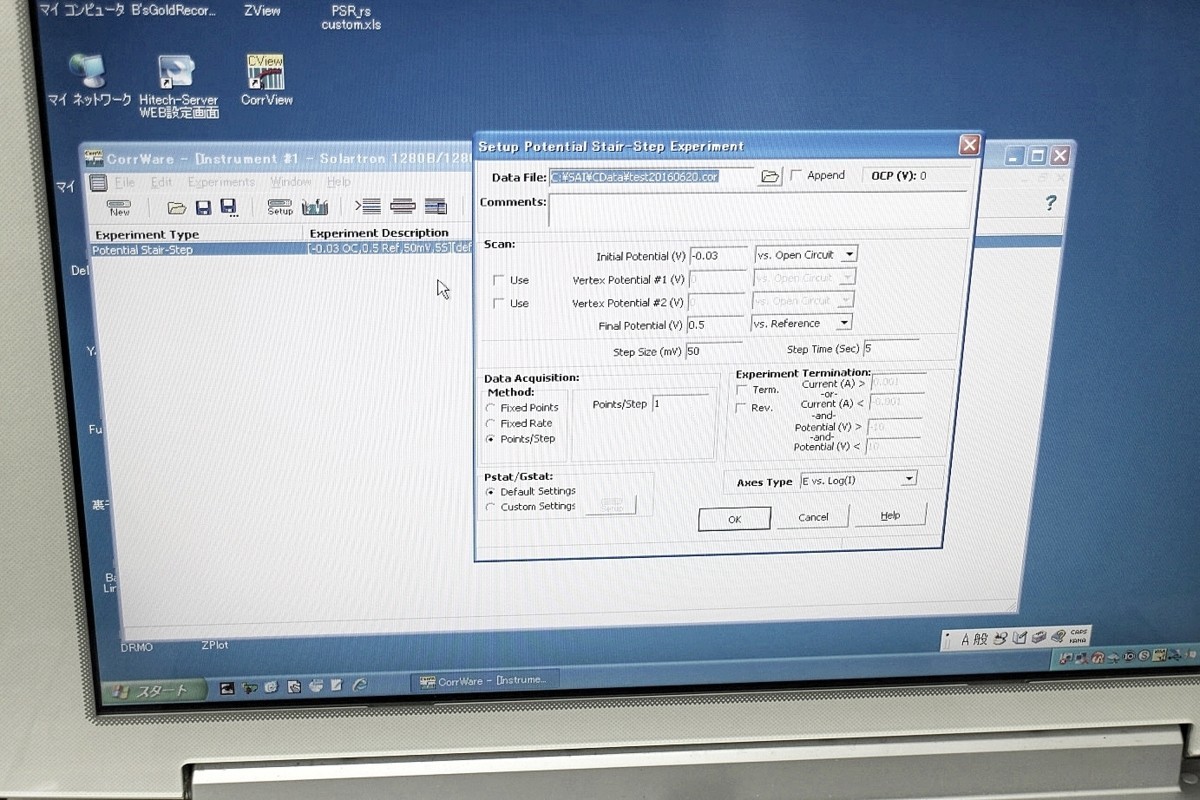Click the Initial Potential (V) field
1200x800 pixels.
click(717, 256)
